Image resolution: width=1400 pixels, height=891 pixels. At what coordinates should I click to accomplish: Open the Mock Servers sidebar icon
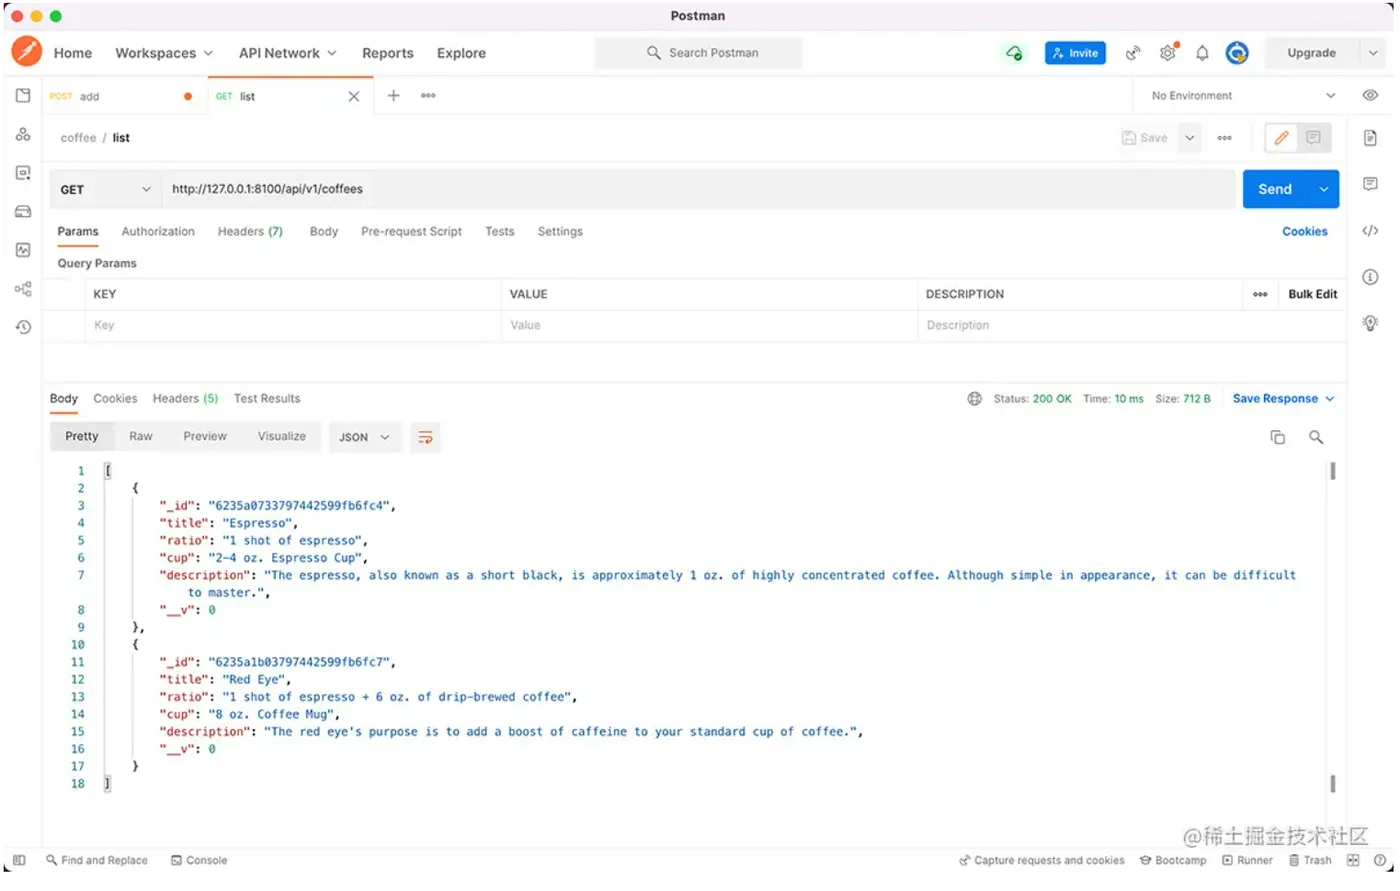(x=23, y=211)
